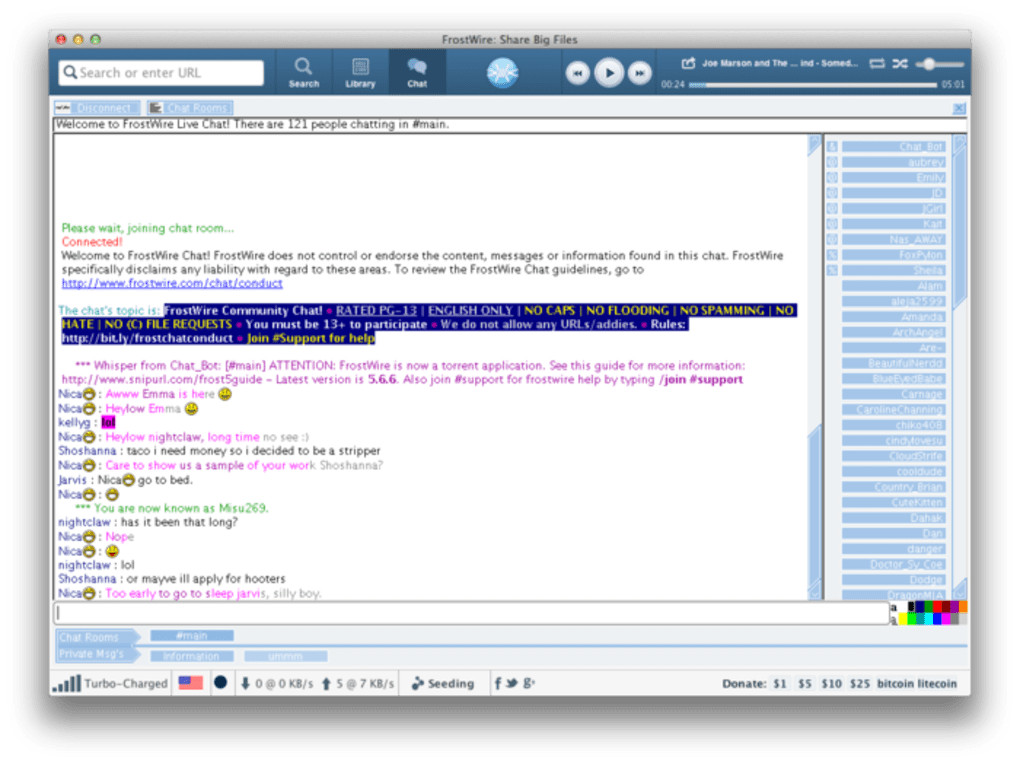
Task: Select user Amanda in the user list
Action: pos(893,317)
